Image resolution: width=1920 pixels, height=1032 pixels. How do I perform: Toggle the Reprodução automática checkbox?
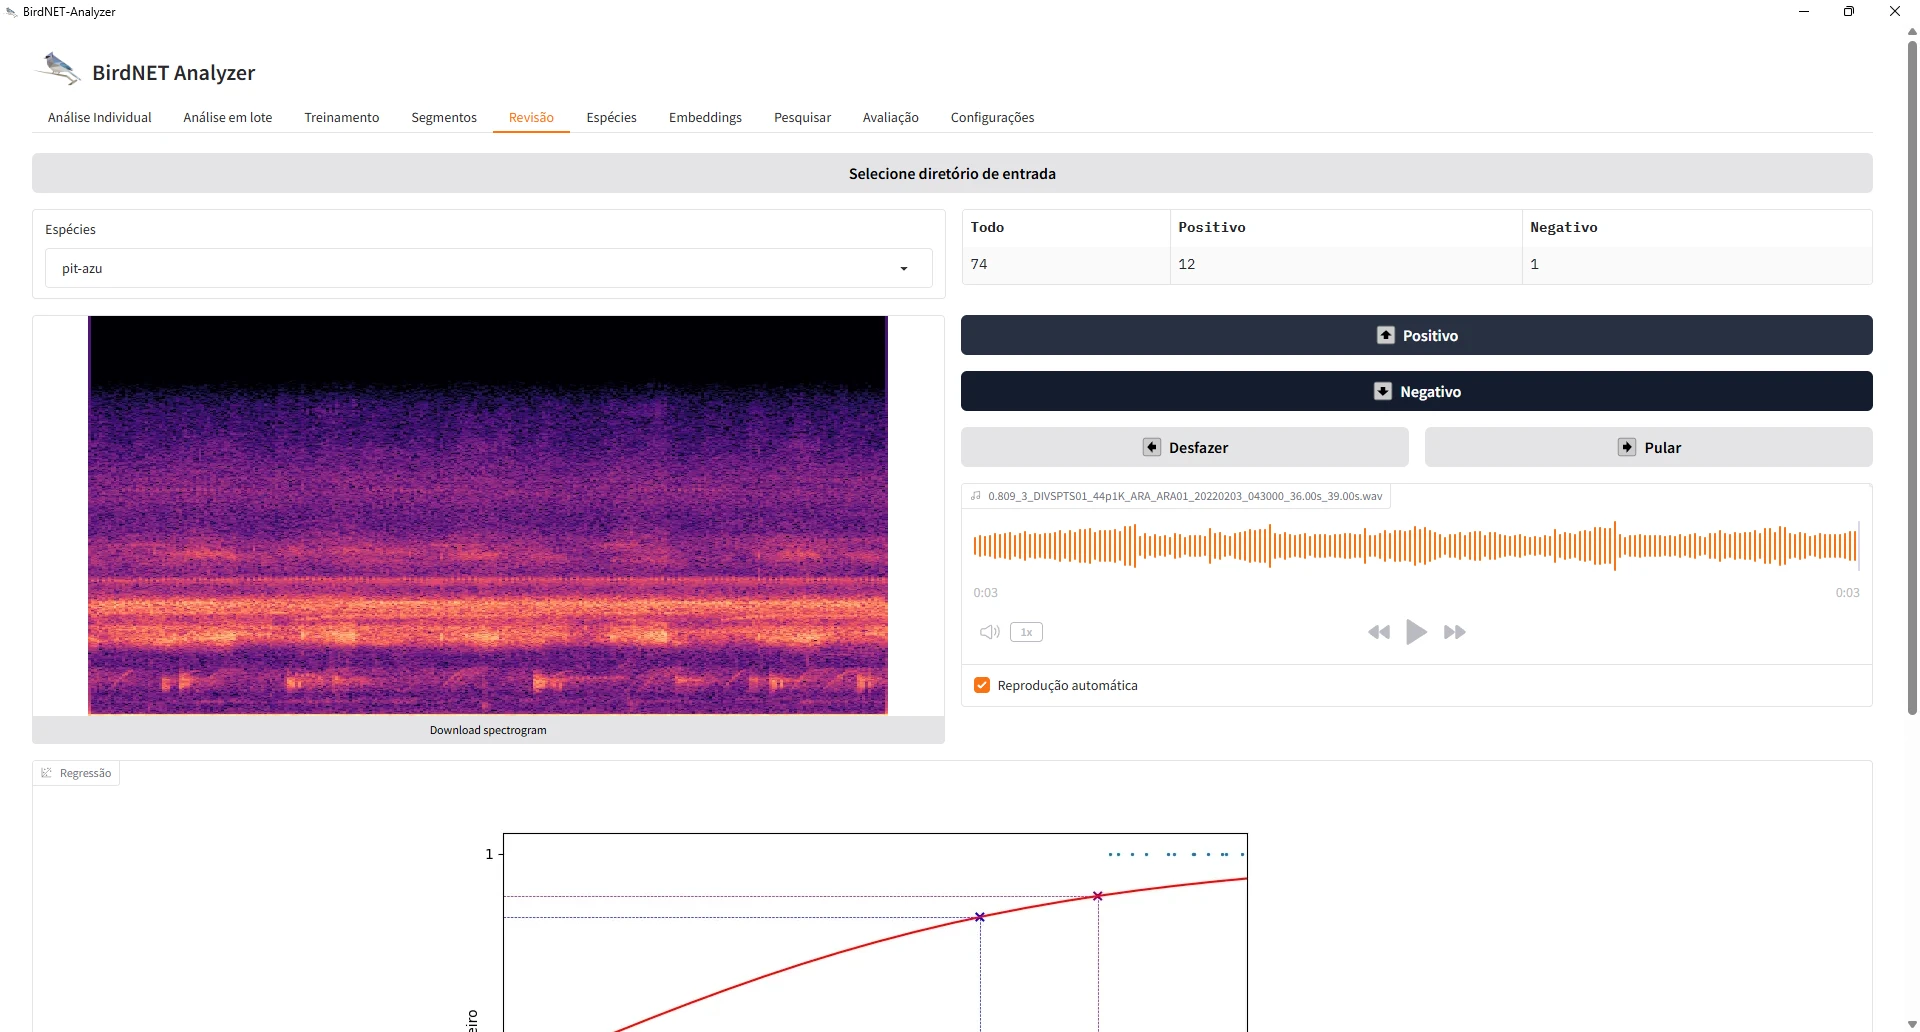tap(982, 685)
